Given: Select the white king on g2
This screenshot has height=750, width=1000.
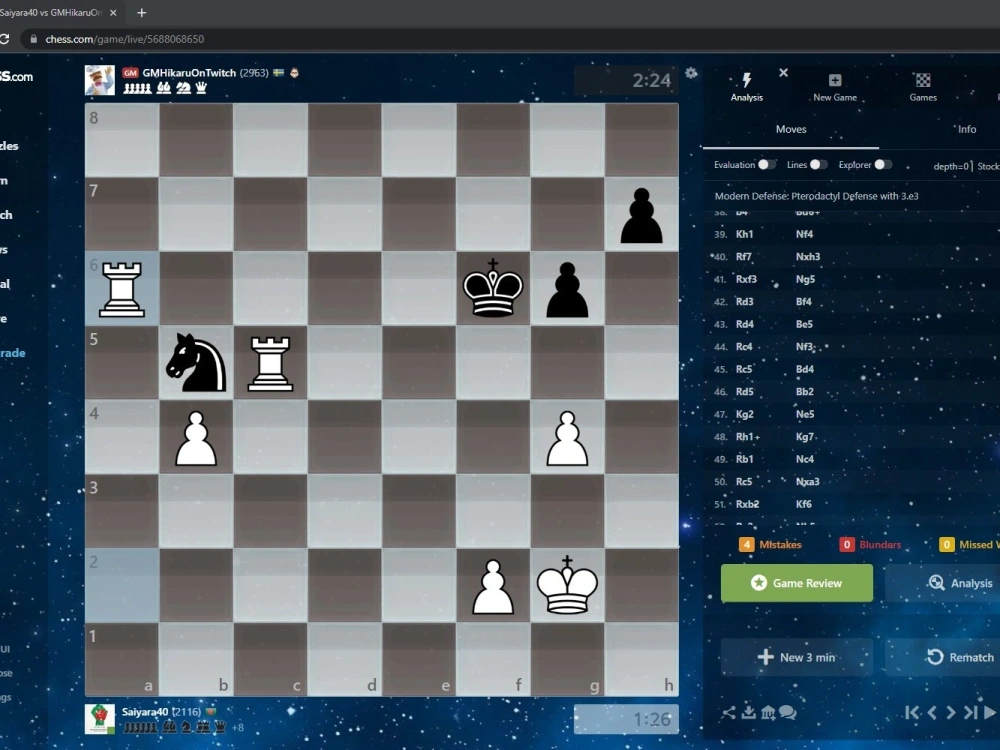Looking at the screenshot, I should click(567, 585).
